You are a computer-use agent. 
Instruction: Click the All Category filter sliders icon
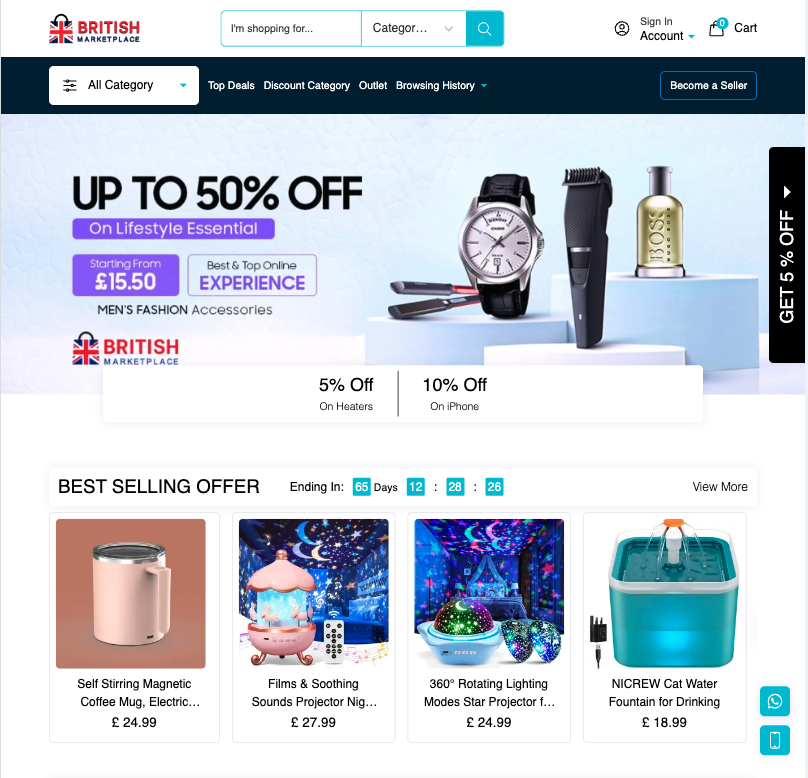[x=70, y=86]
